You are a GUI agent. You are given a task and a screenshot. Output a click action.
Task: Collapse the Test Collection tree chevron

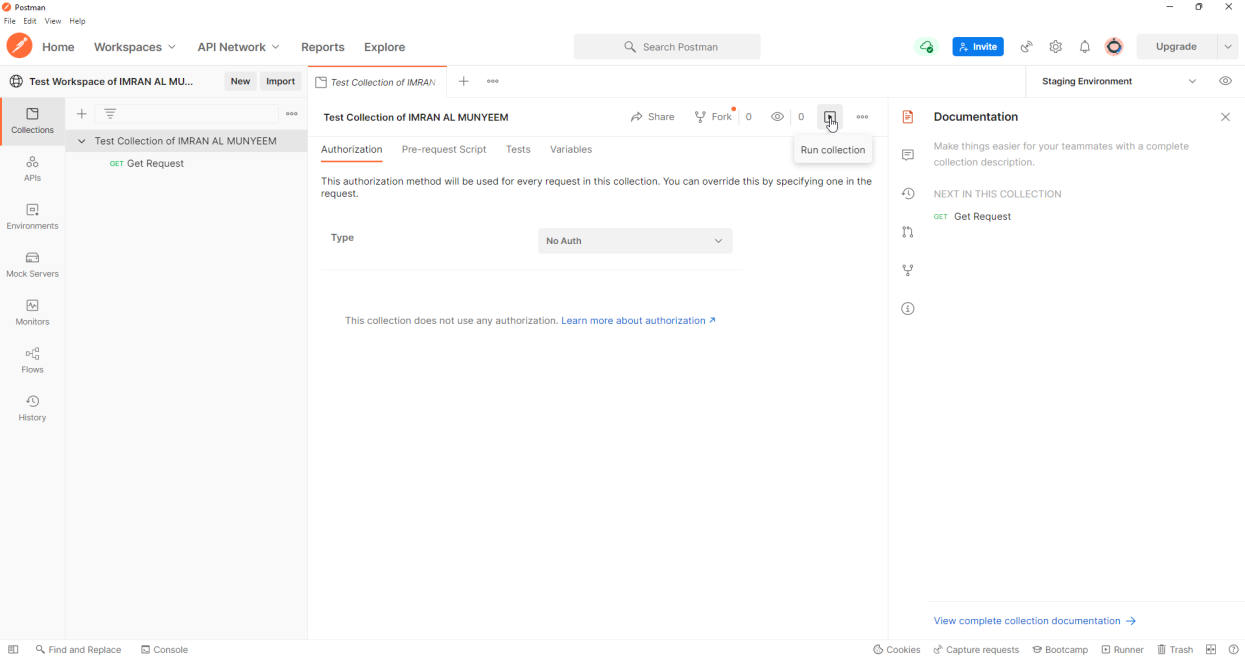(82, 141)
